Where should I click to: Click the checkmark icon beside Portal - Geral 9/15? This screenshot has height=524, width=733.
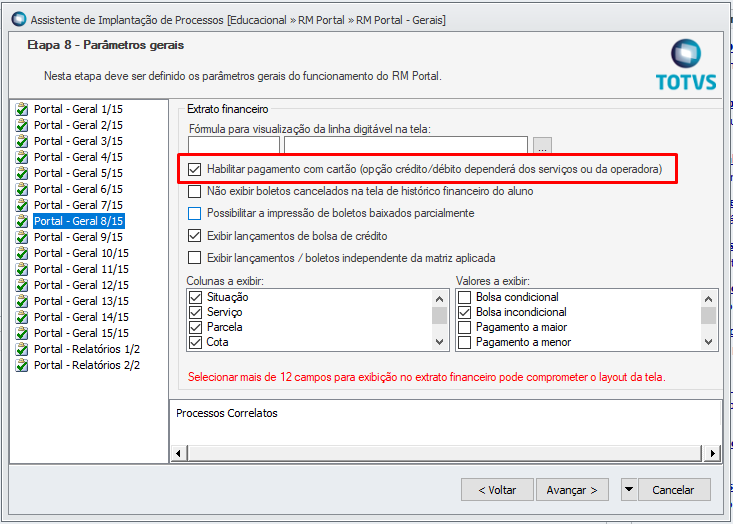click(x=22, y=237)
